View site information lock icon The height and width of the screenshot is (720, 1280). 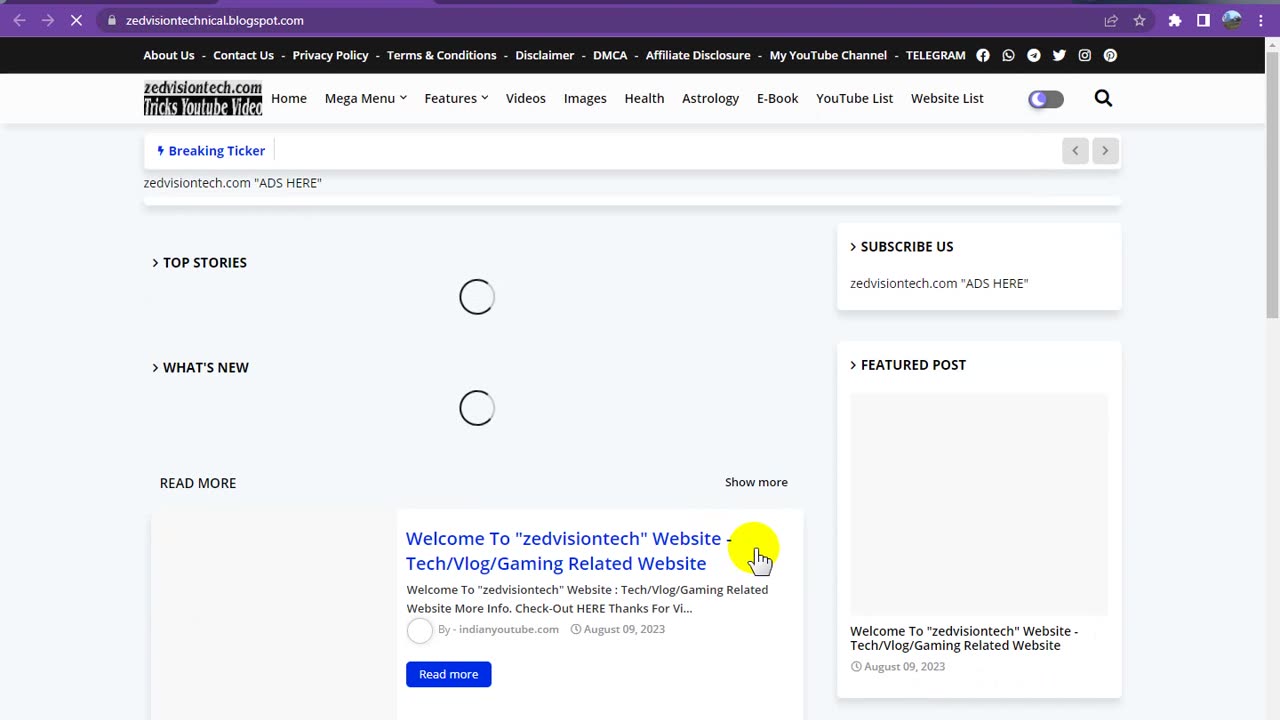point(112,20)
